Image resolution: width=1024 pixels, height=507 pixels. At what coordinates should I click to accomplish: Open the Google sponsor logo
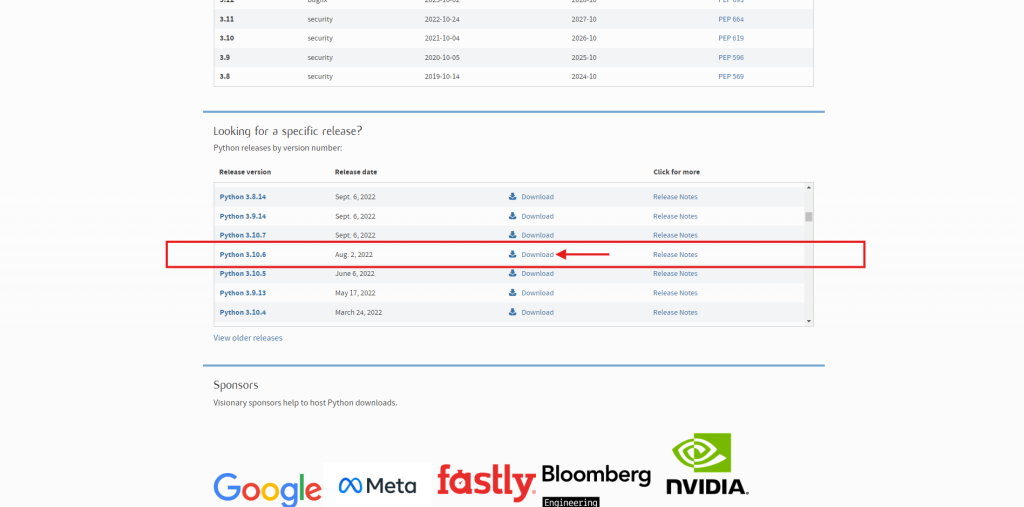point(267,487)
